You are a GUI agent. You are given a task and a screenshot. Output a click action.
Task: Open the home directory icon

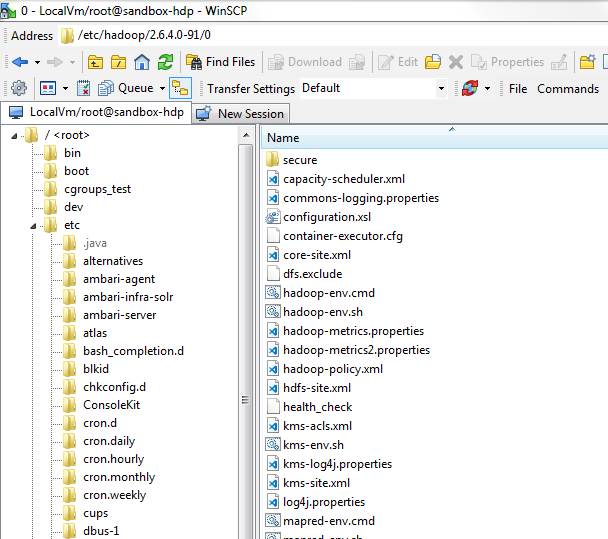tap(142, 62)
